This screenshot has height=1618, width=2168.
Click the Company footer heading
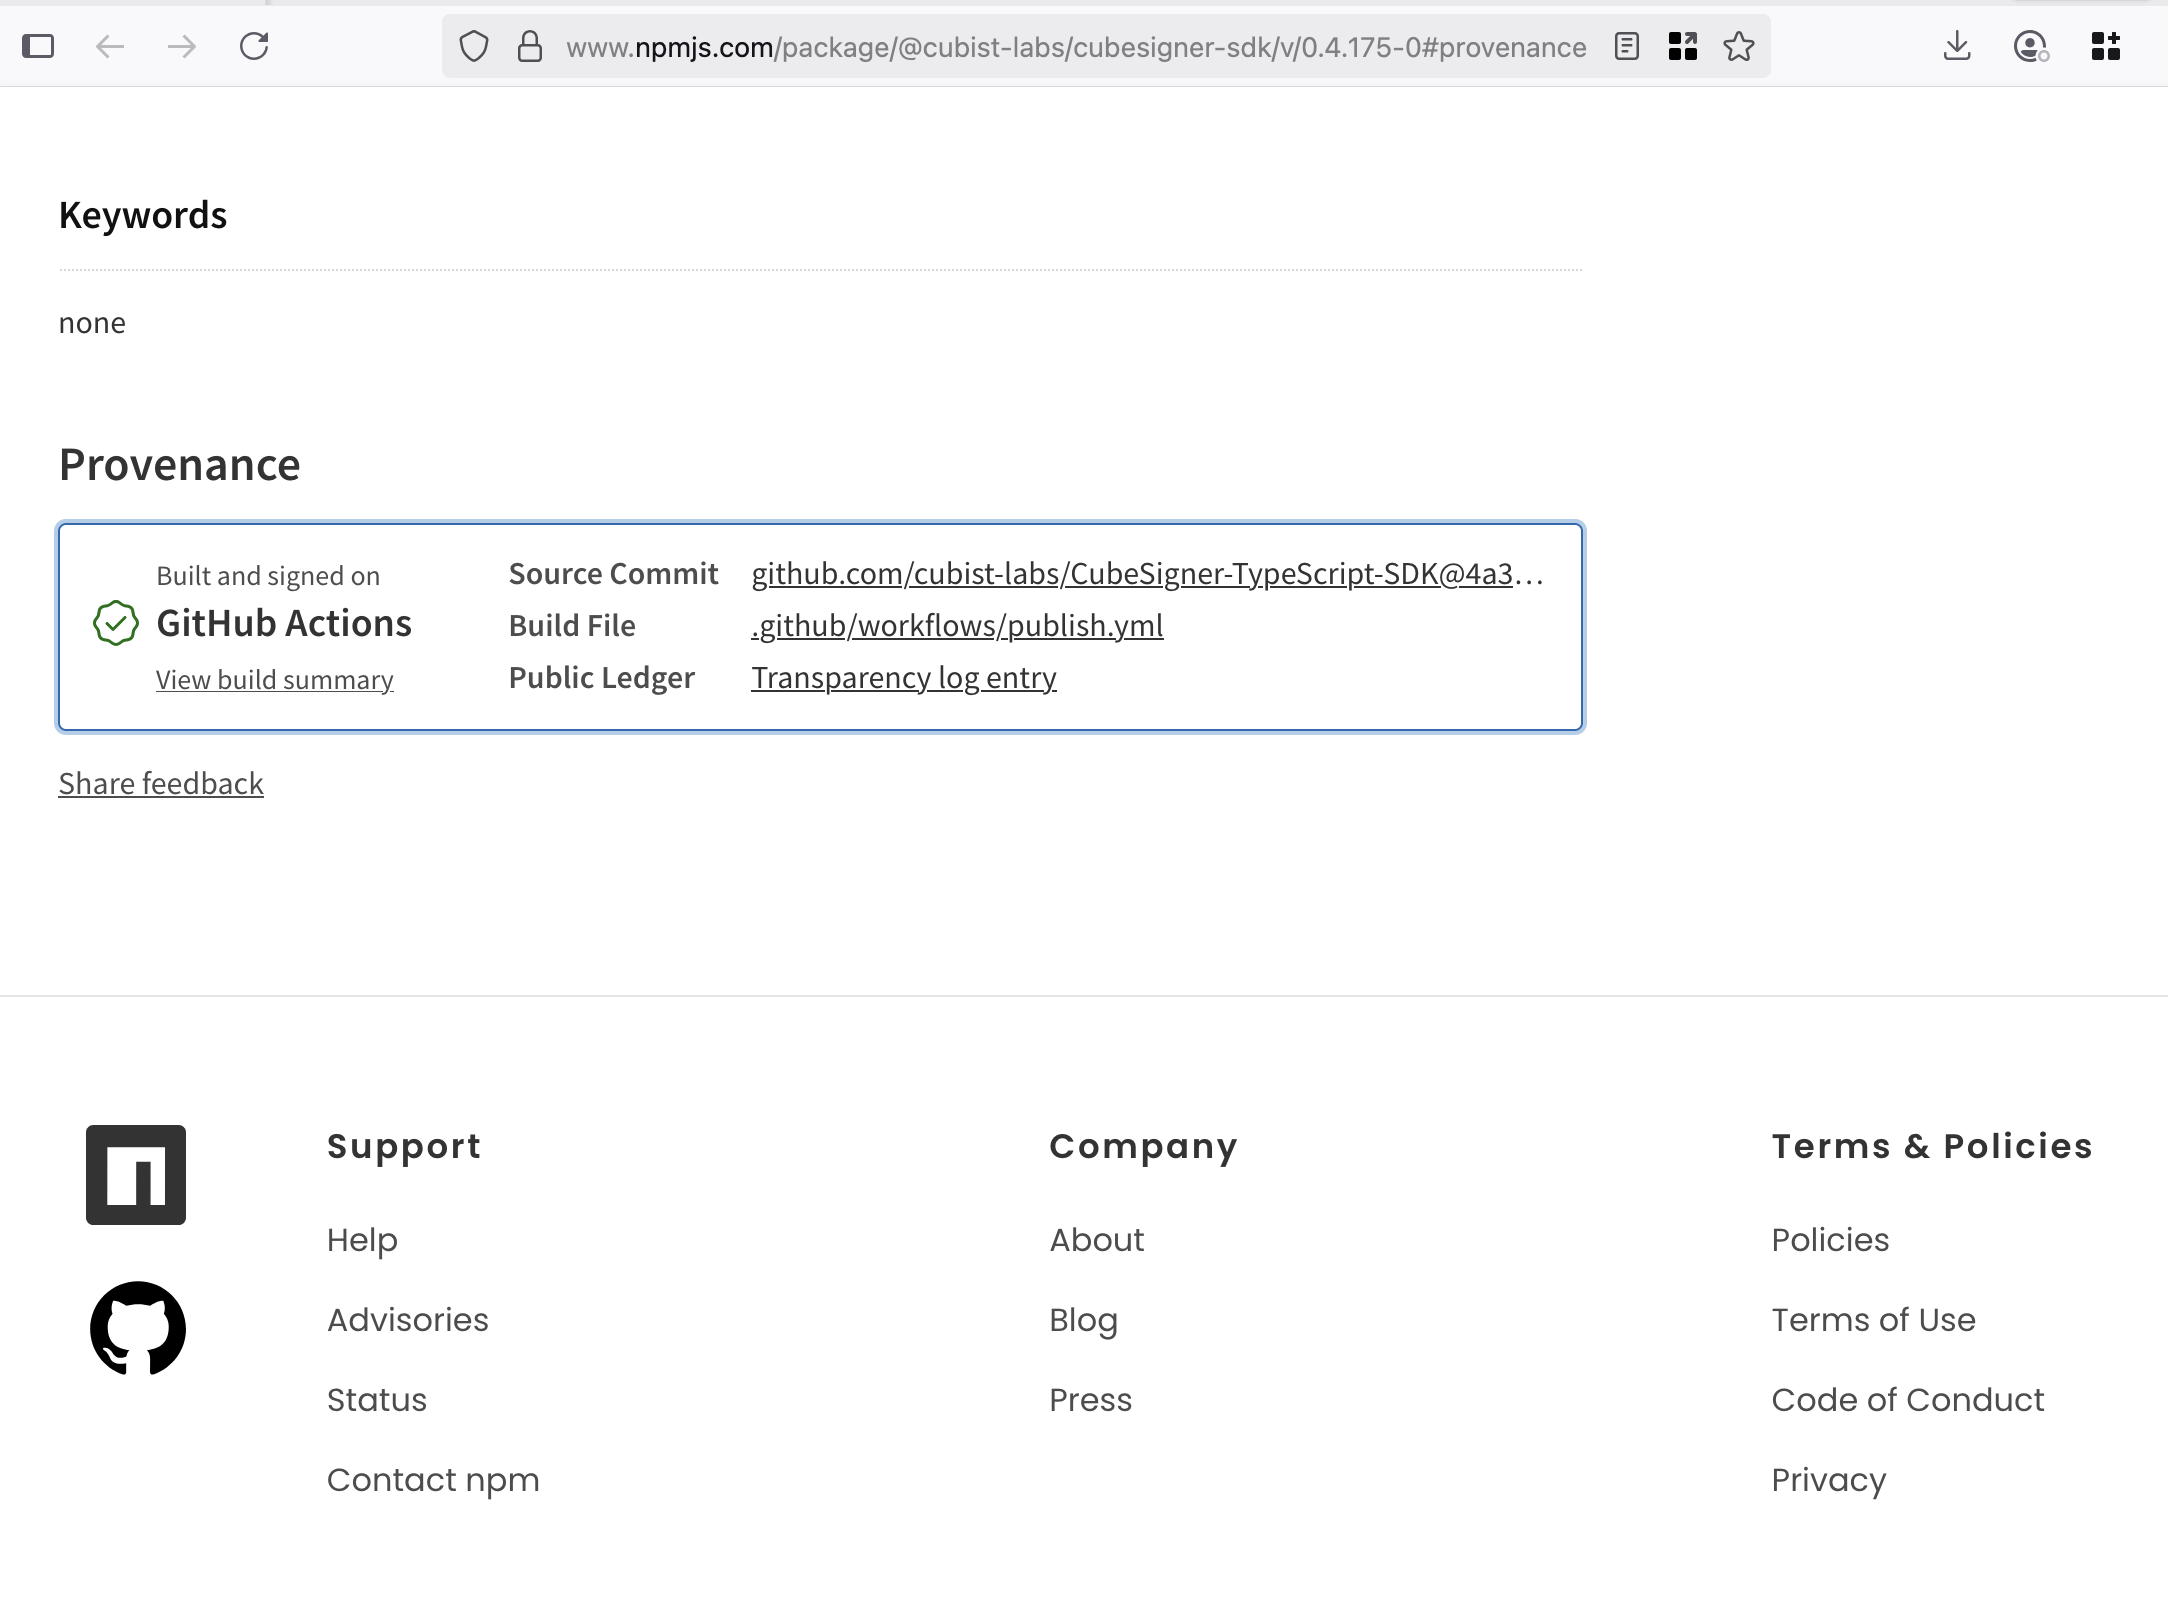[1143, 1147]
